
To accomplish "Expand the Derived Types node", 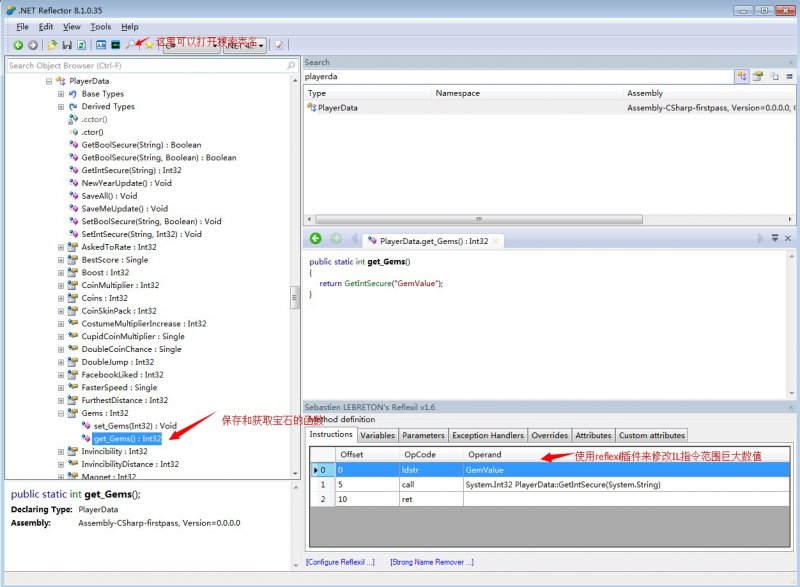I will tap(61, 107).
